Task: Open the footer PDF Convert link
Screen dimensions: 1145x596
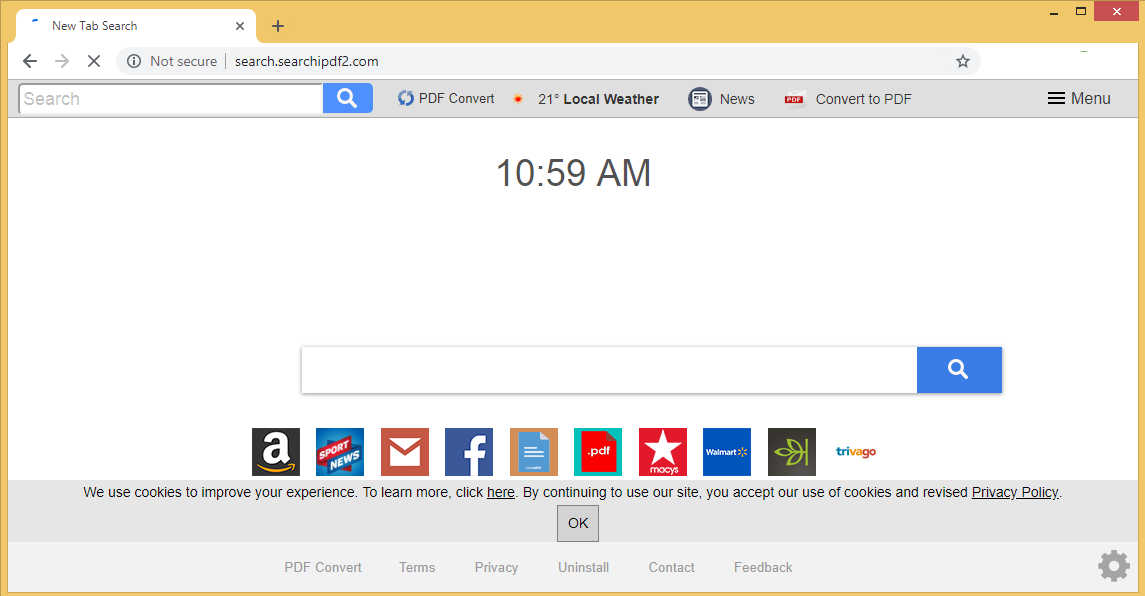Action: 323,568
